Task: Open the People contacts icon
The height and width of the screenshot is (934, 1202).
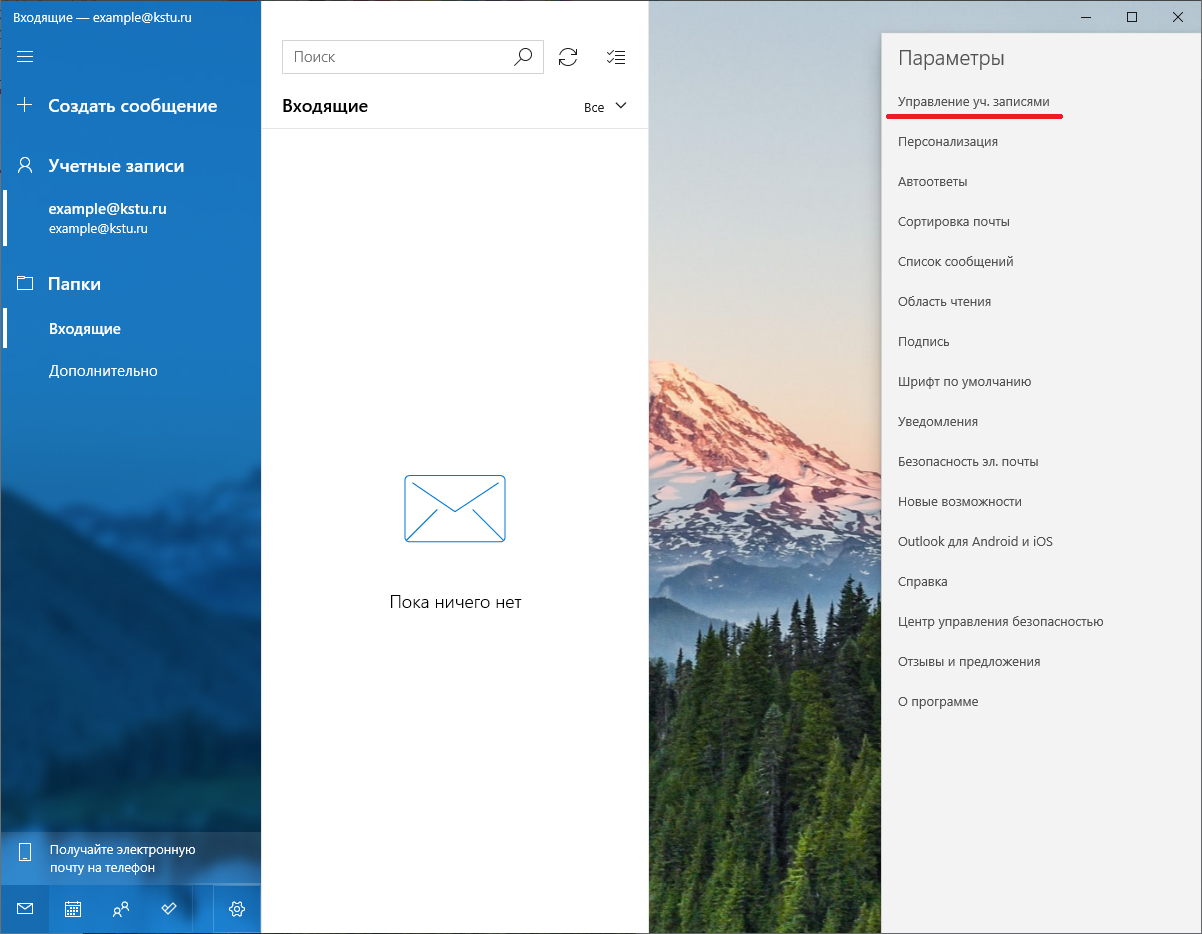Action: point(121,909)
